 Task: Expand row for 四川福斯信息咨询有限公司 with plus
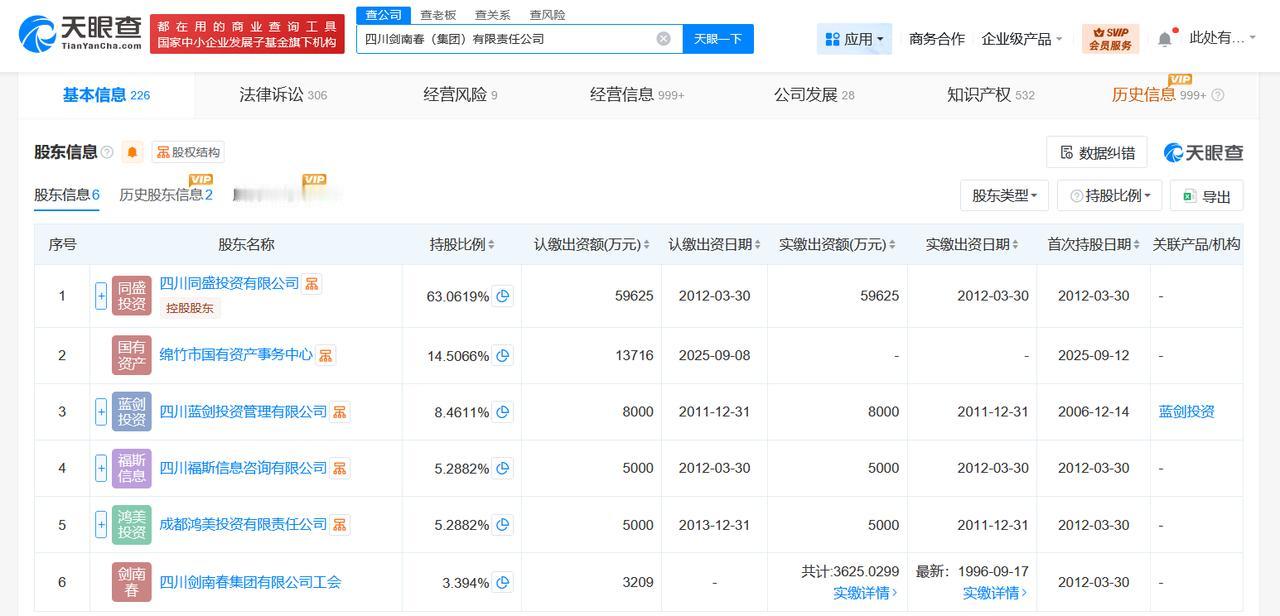click(101, 468)
